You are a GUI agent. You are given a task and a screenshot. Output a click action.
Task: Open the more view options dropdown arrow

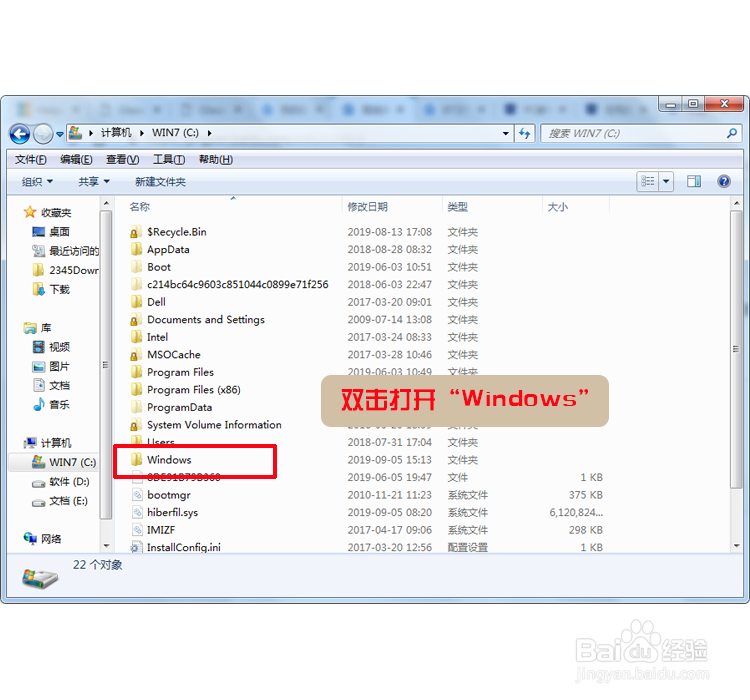click(666, 181)
